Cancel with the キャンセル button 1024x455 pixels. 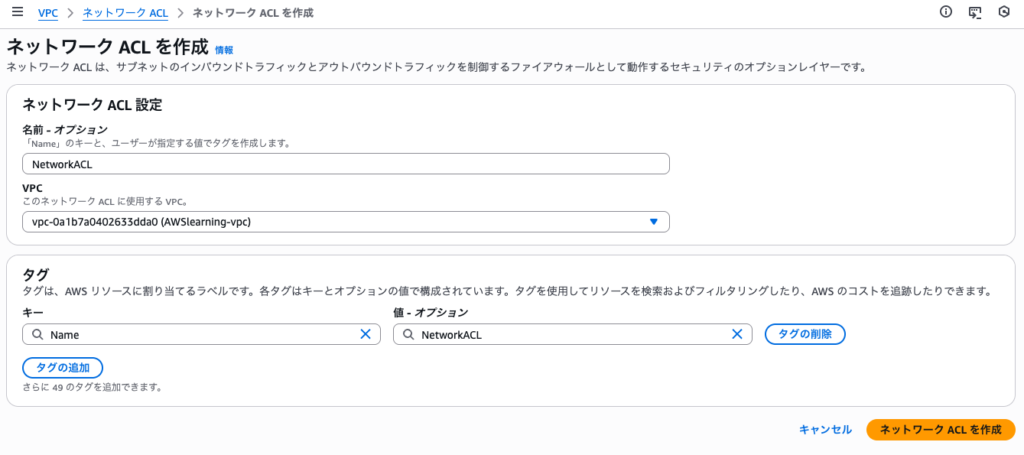coord(825,429)
